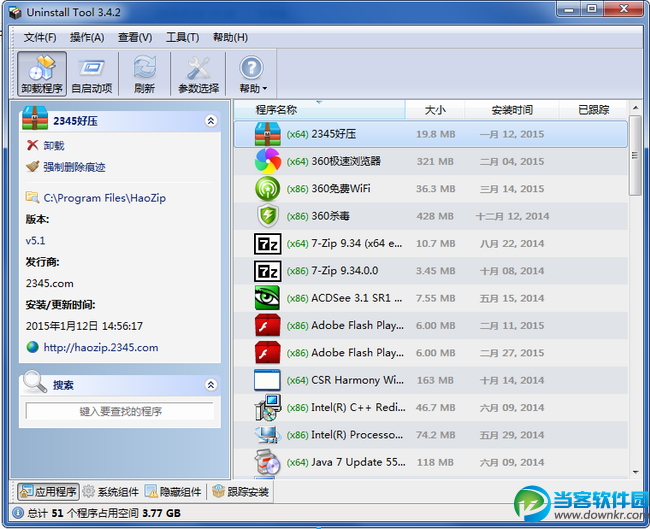Select the CSR Harmony Wireless icon
The image size is (650, 529).
click(267, 380)
